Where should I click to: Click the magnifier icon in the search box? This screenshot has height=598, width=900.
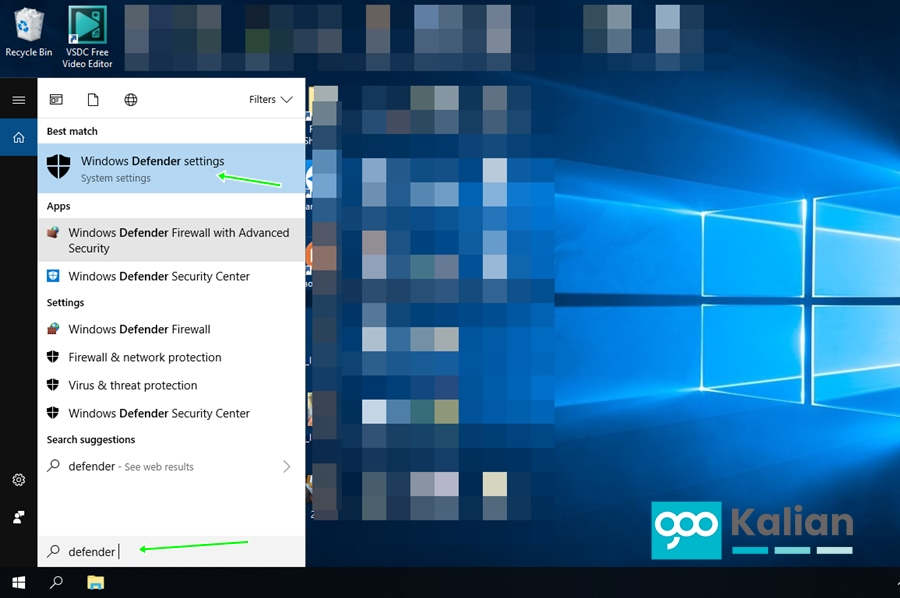[53, 551]
